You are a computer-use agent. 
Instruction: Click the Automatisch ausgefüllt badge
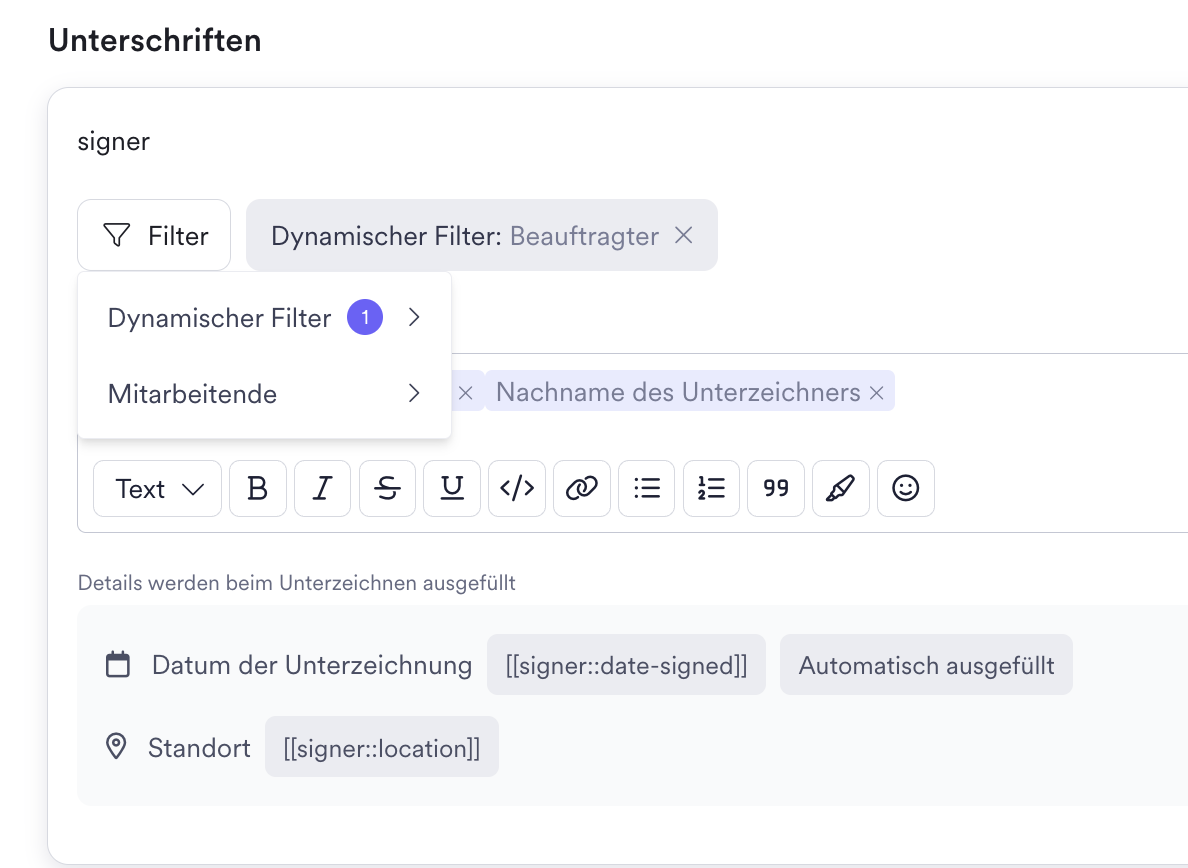point(927,665)
